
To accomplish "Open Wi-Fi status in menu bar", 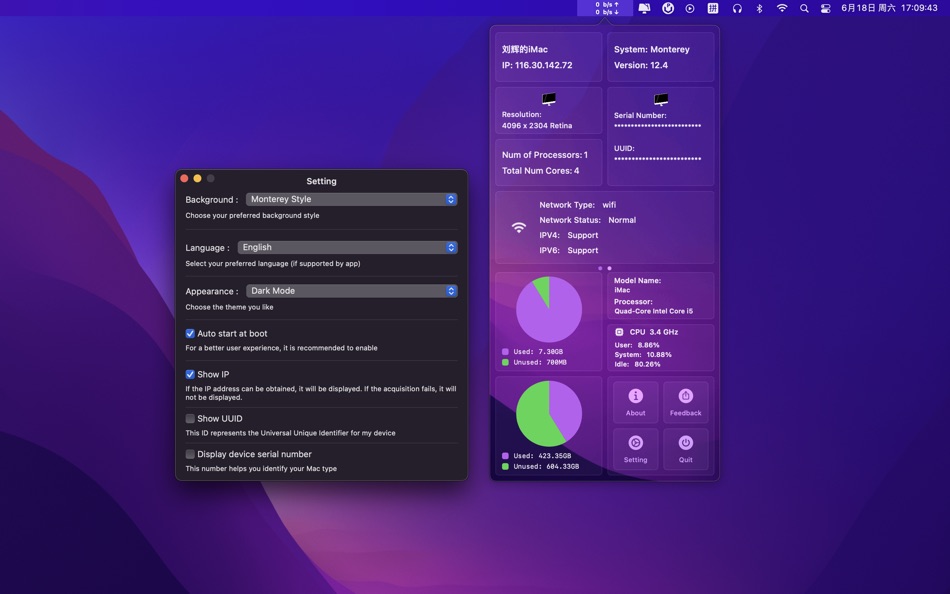I will click(x=782, y=8).
